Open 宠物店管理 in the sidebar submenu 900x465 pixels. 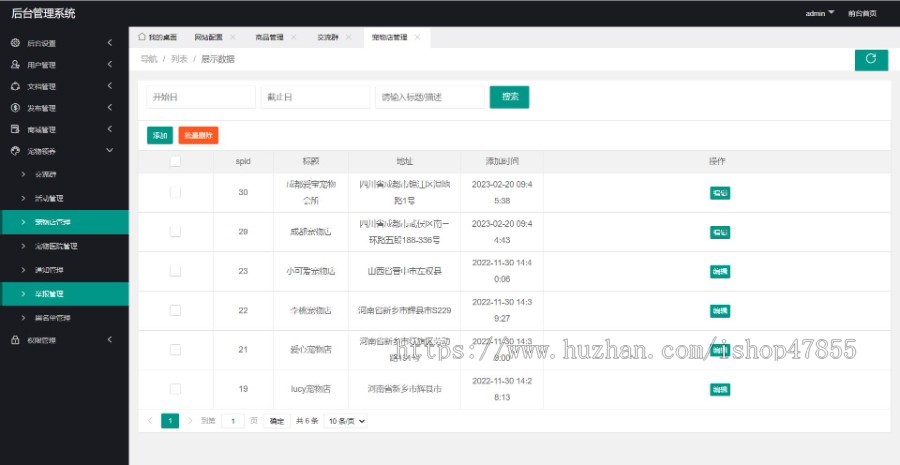point(64,222)
